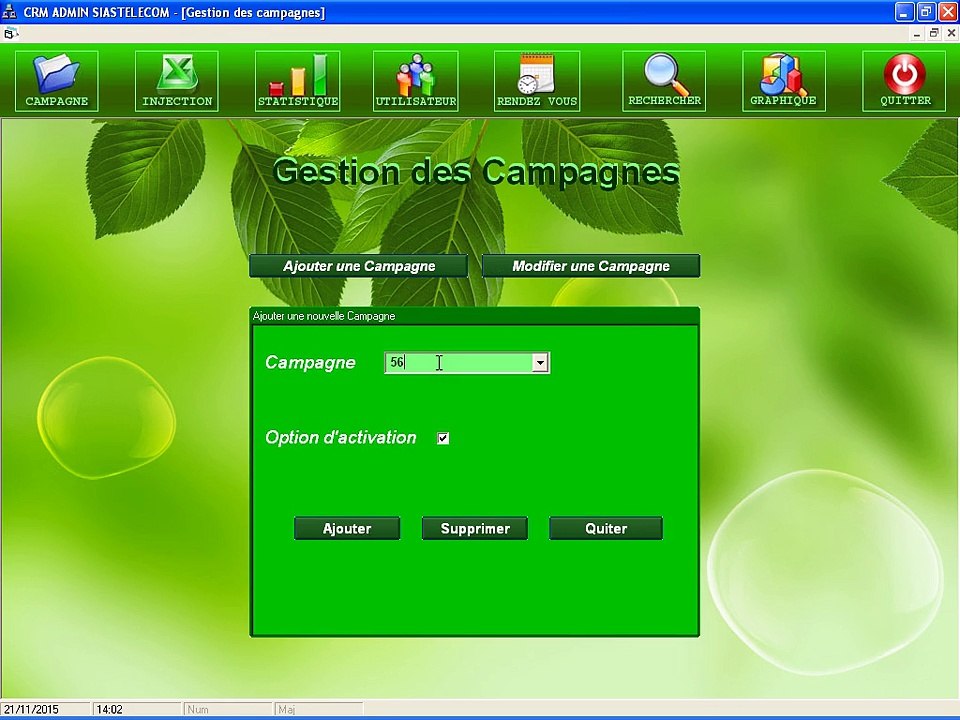Click the Quiter button
Image resolution: width=960 pixels, height=720 pixels.
606,528
